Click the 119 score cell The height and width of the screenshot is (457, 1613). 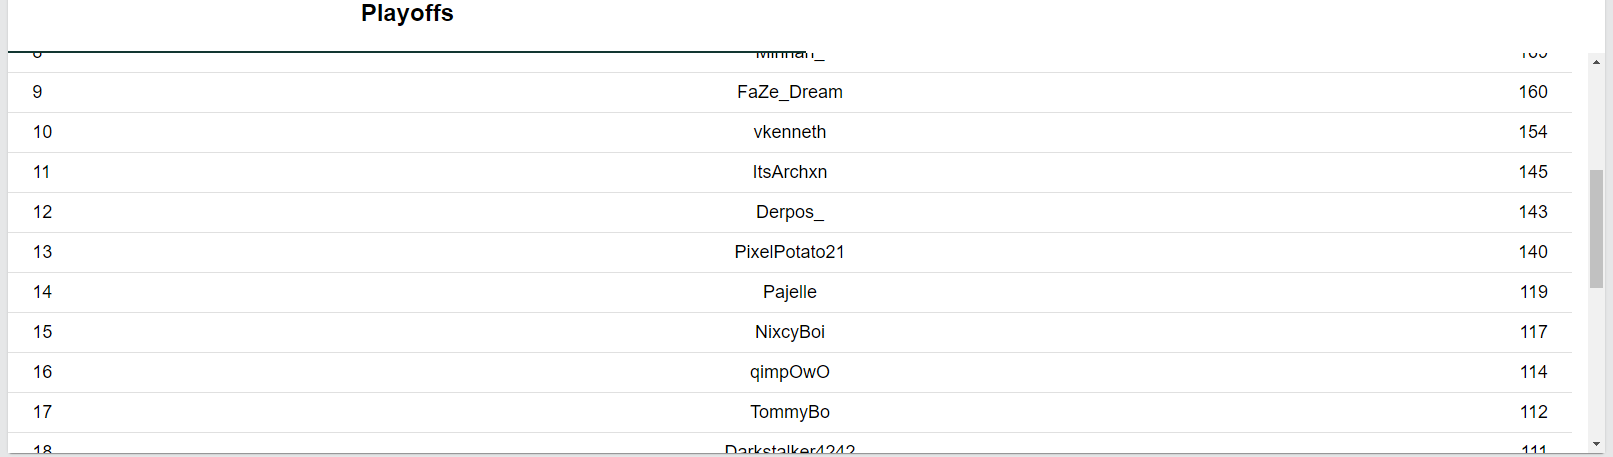[1533, 292]
